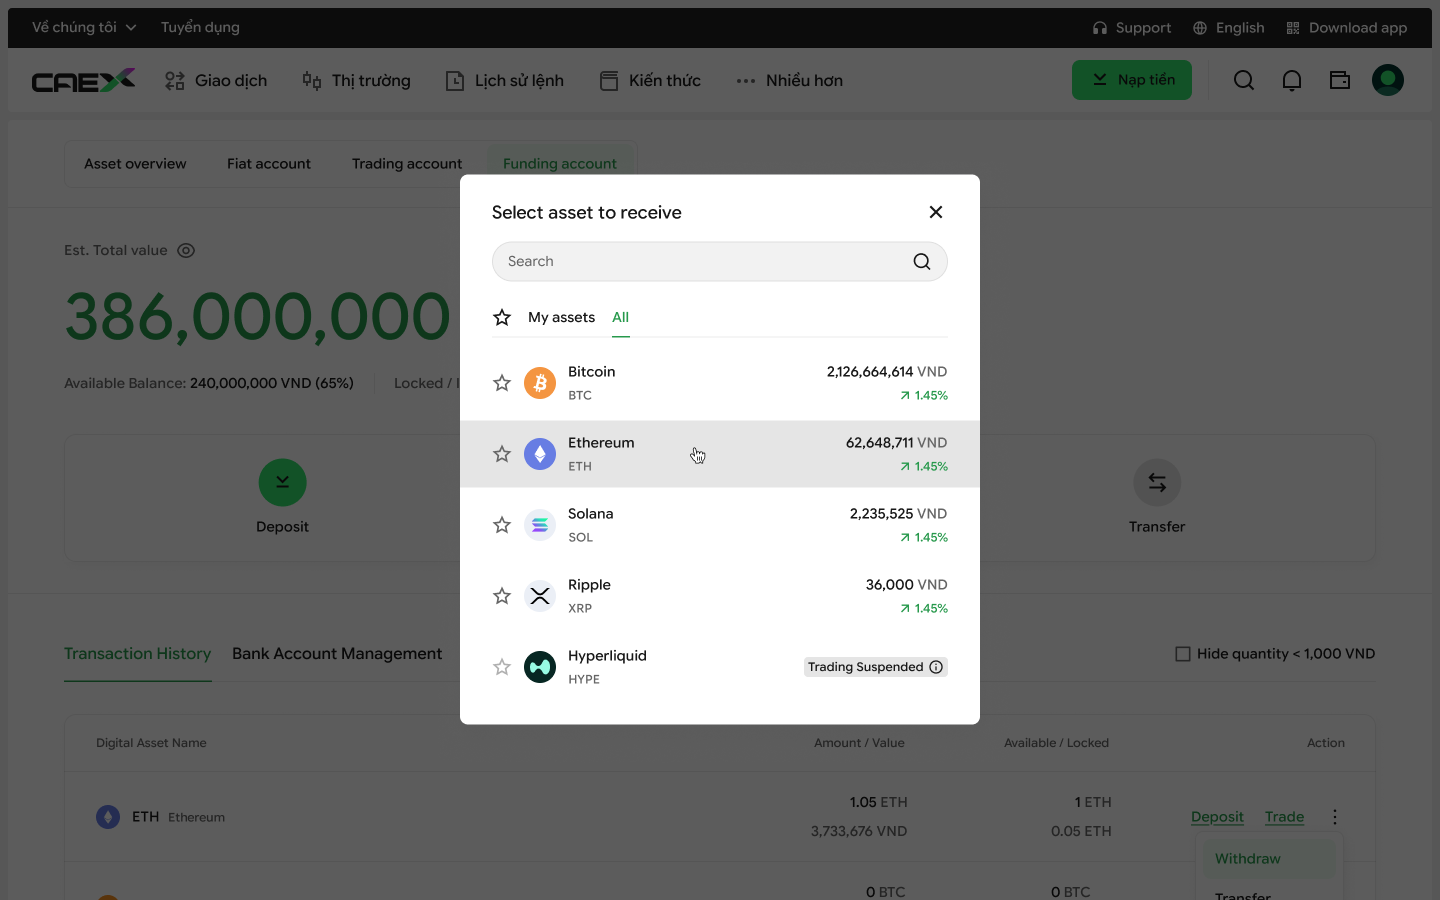1440x900 pixels.
Task: Click the green Deposit circle icon
Action: pos(282,483)
